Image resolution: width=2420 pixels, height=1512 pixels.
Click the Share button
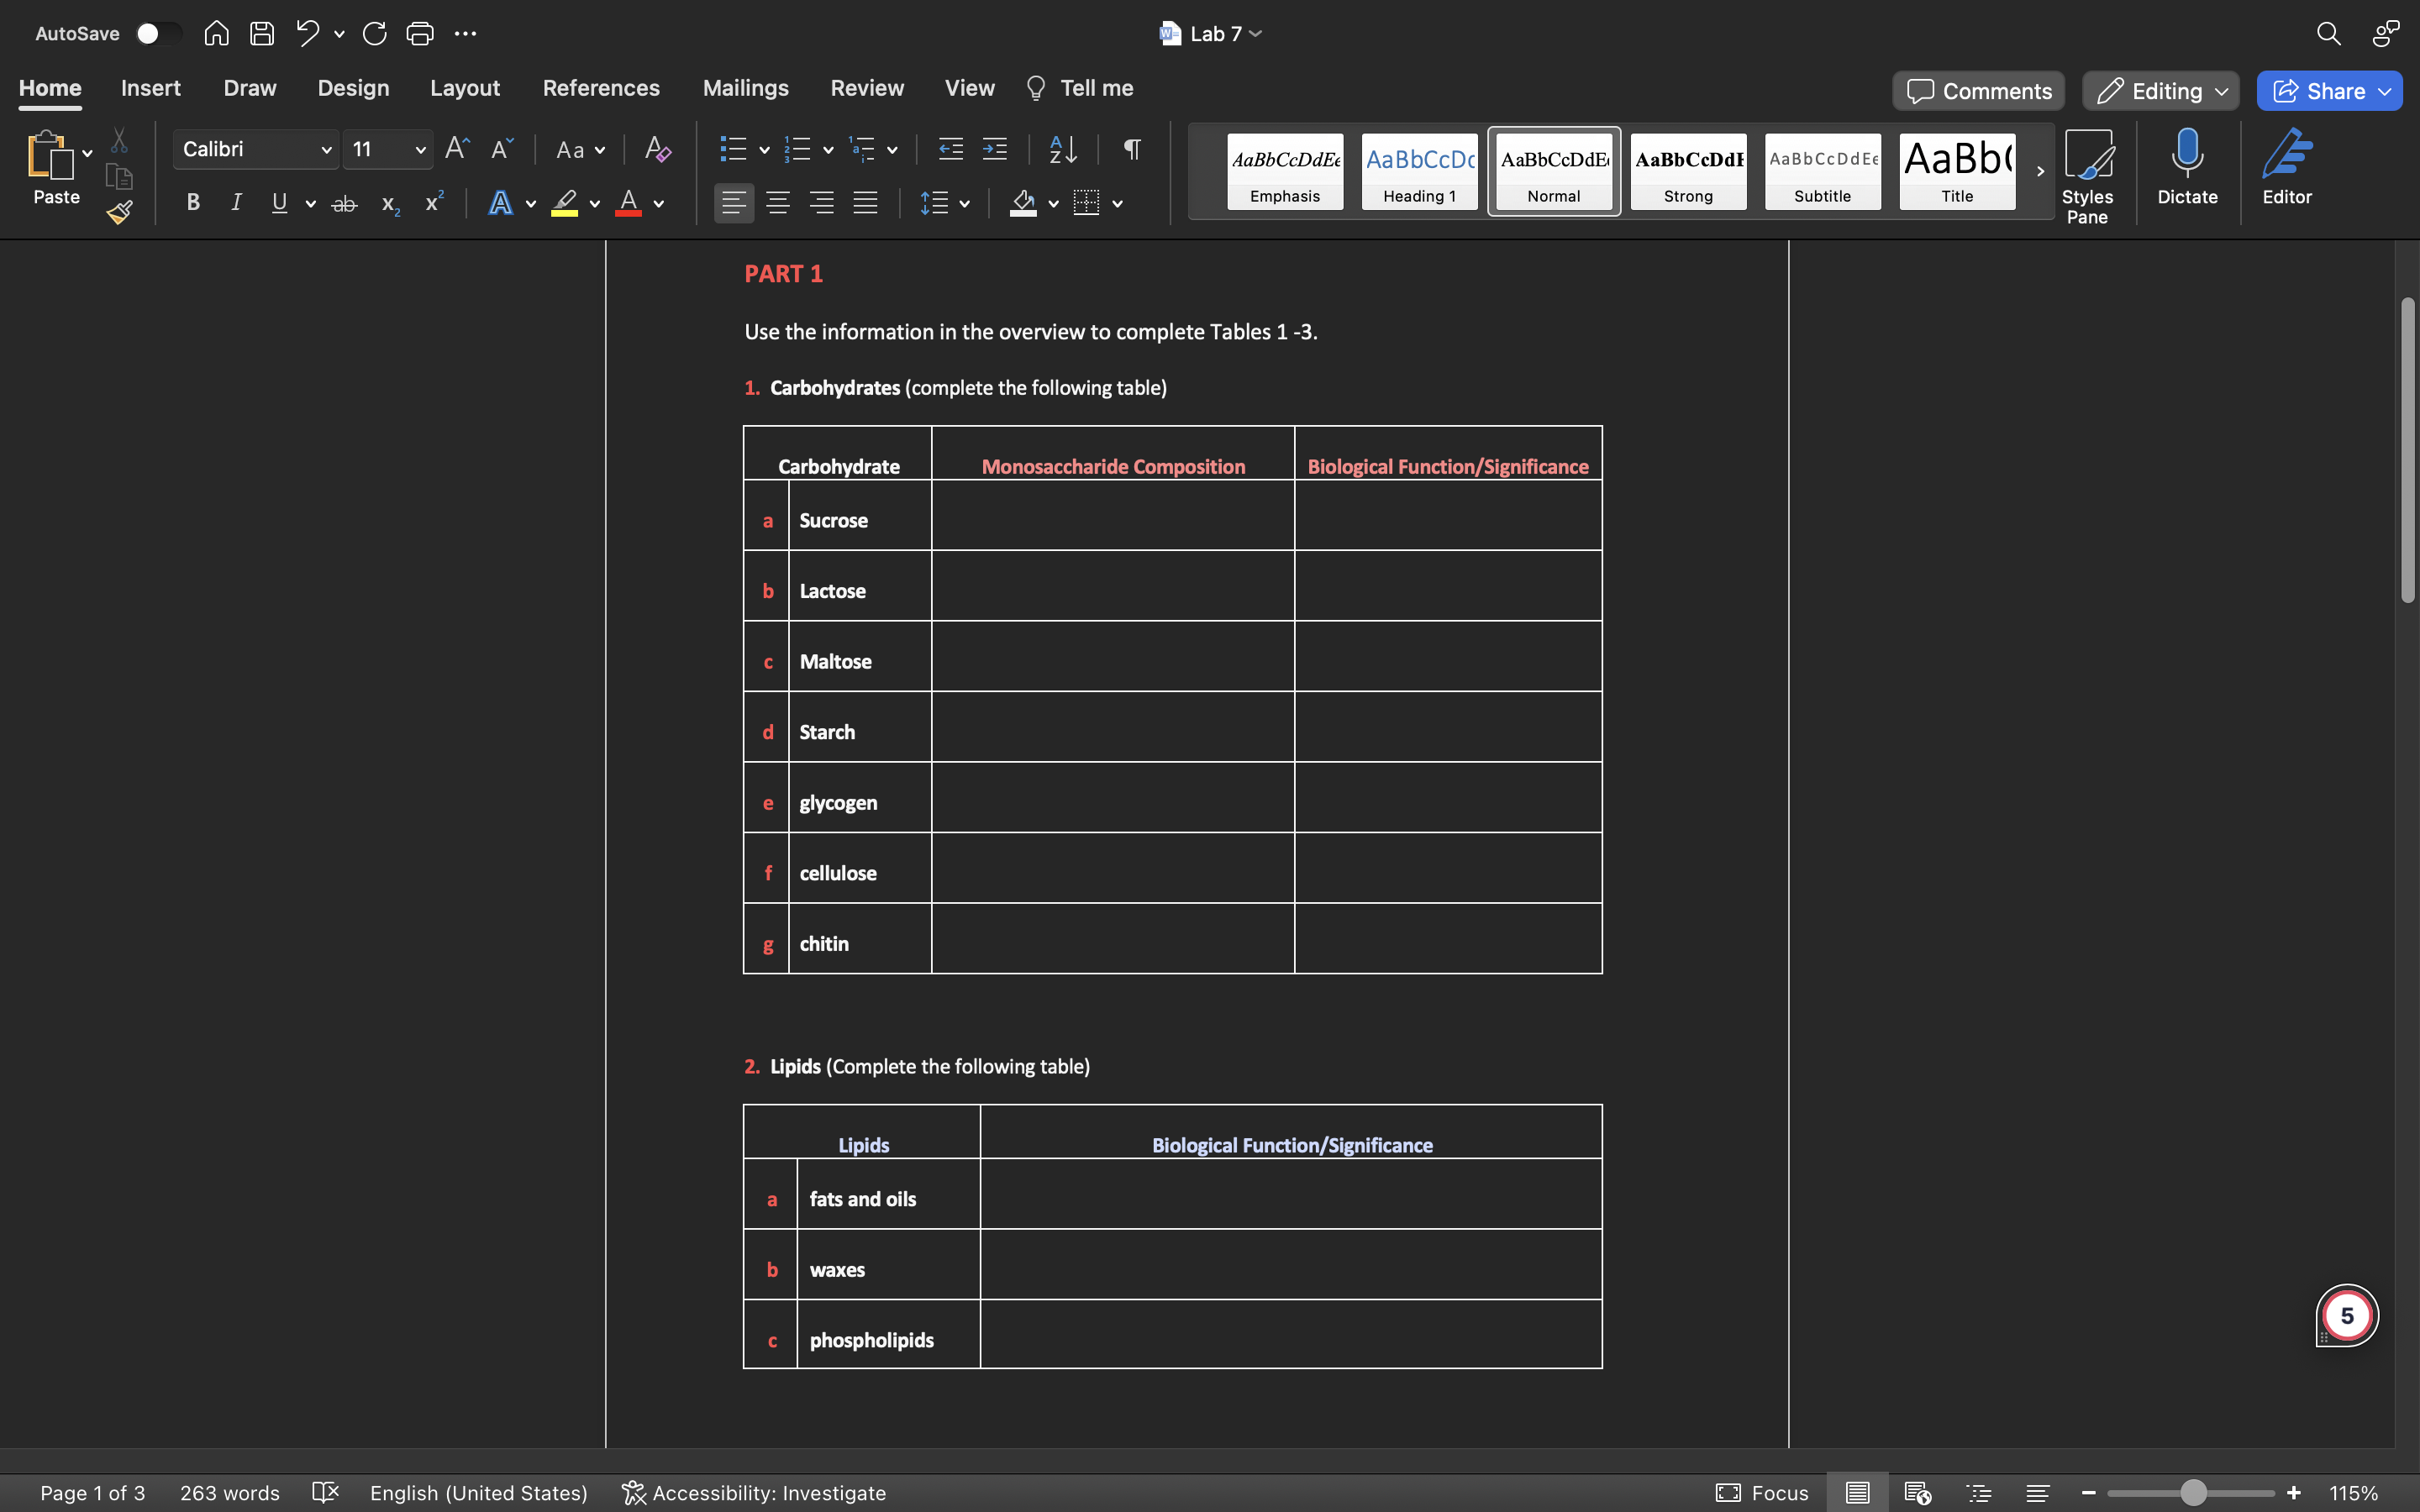(x=2328, y=90)
